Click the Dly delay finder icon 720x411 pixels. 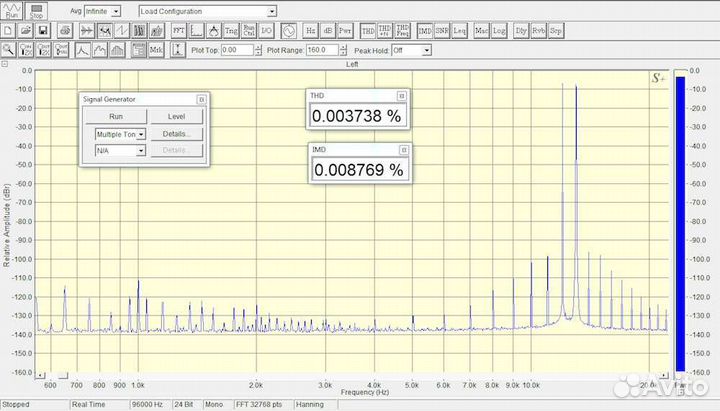(x=520, y=31)
